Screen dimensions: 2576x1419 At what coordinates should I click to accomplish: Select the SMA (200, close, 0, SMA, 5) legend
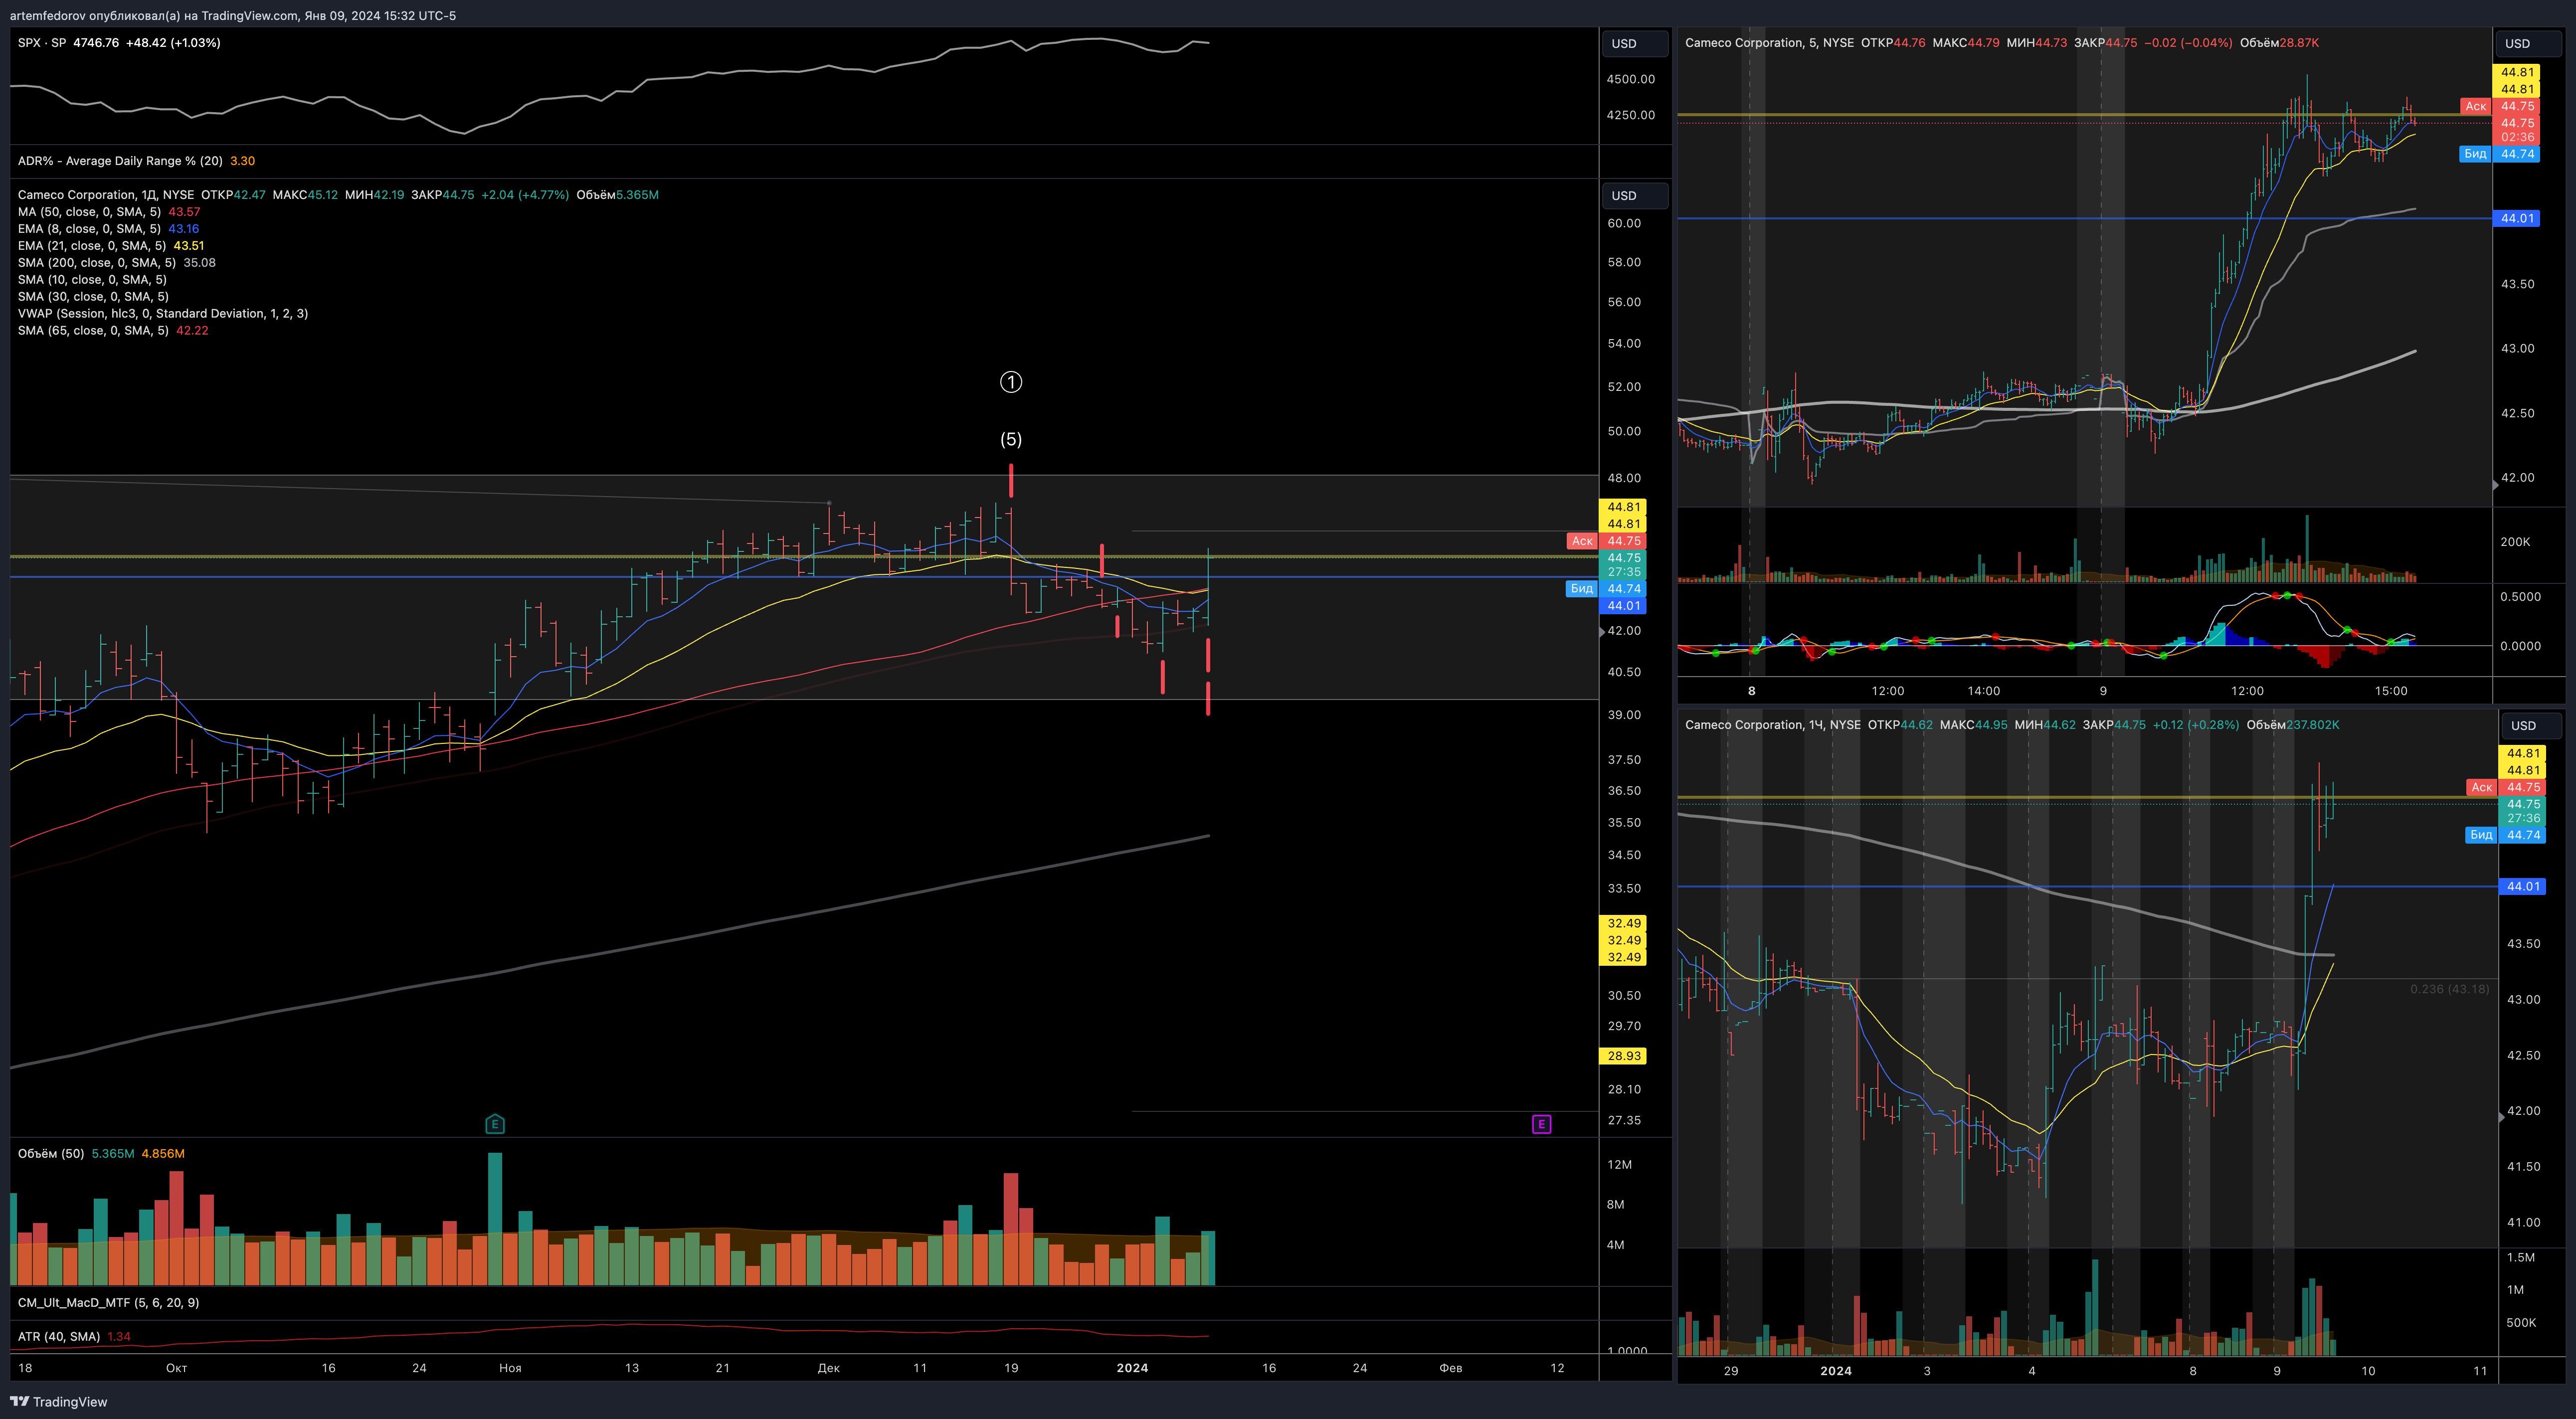[x=97, y=263]
